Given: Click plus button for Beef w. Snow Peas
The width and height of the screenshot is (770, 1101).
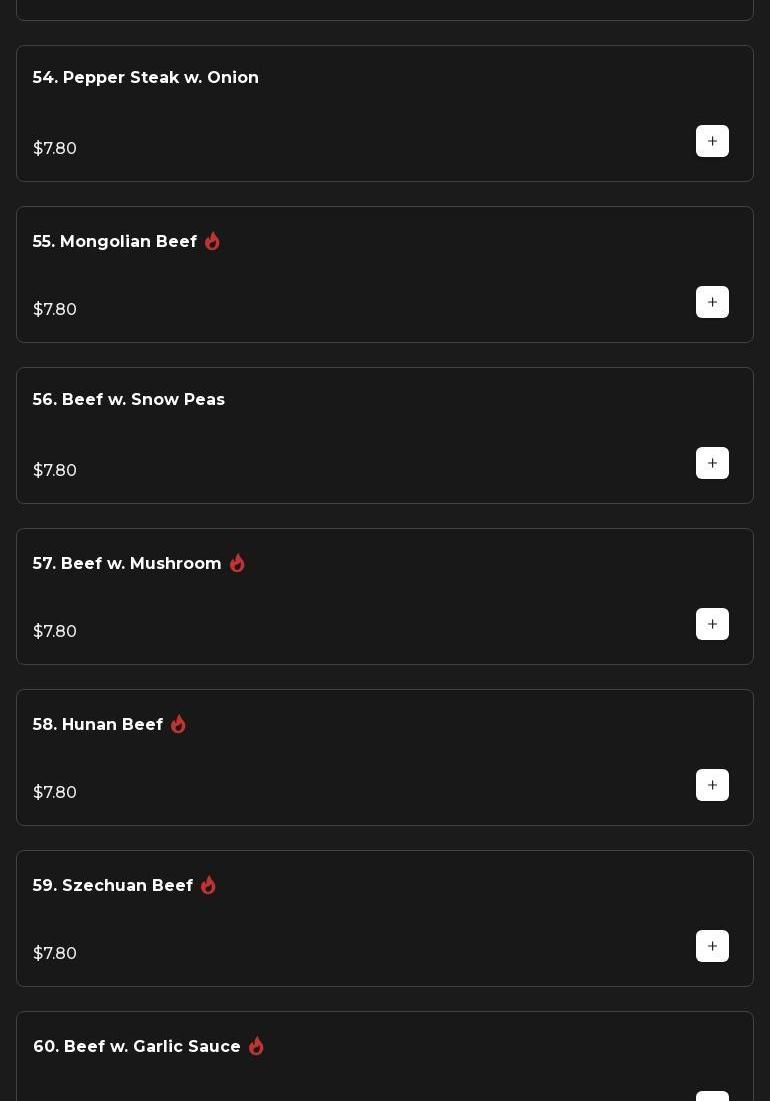Looking at the screenshot, I should tap(712, 463).
